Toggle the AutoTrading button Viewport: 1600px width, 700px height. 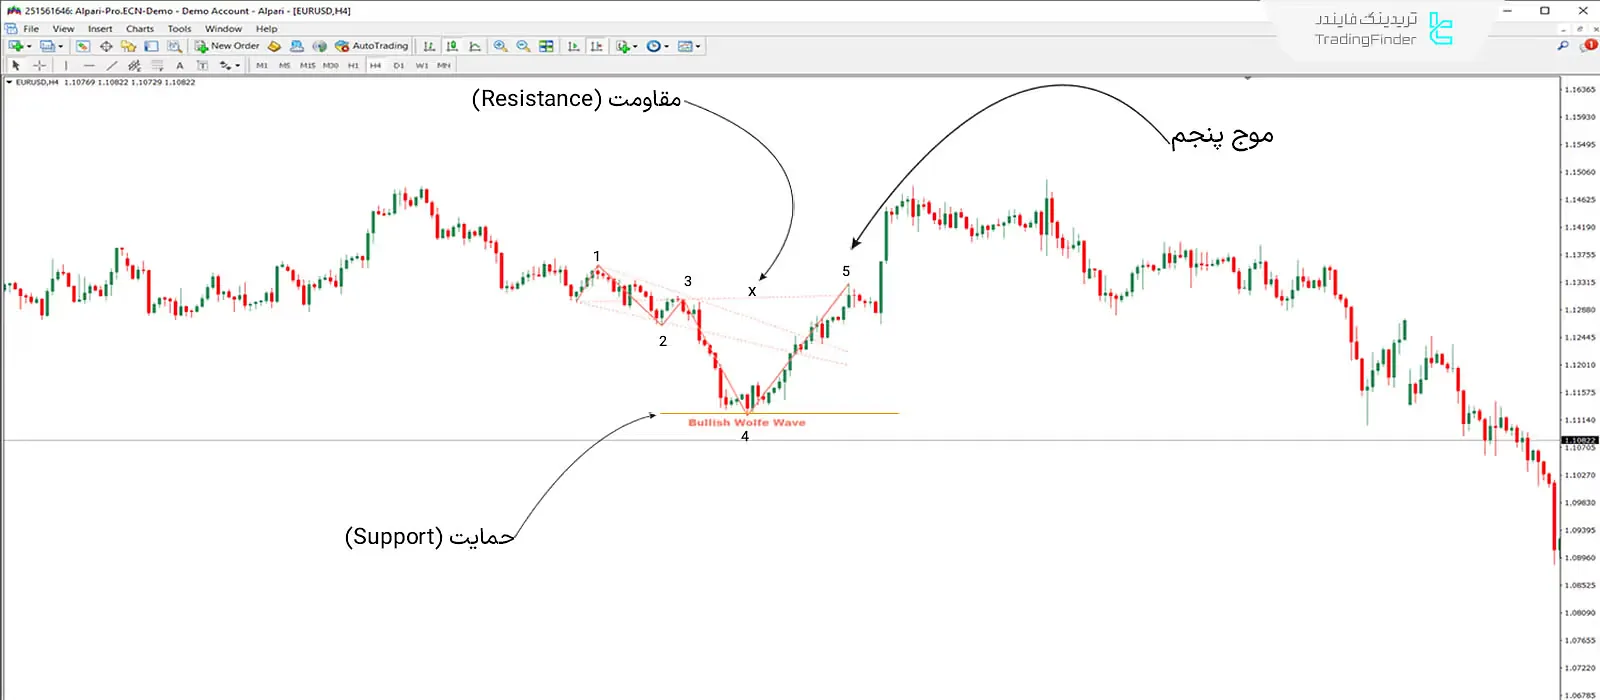click(x=372, y=46)
